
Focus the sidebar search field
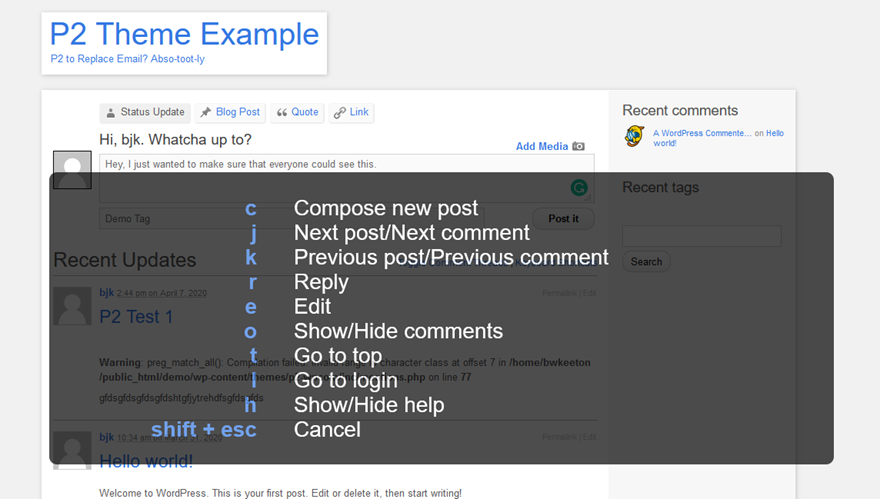(x=702, y=236)
